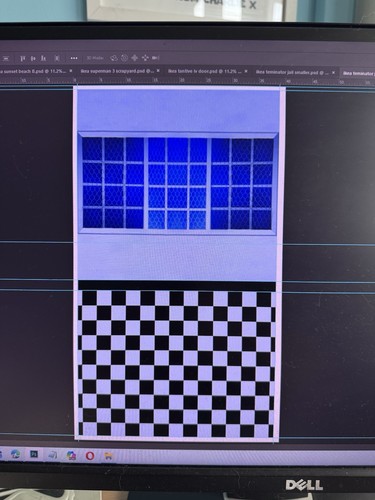Open the three-dots align options
Screen dimensions: 375x500
(x=74, y=58)
